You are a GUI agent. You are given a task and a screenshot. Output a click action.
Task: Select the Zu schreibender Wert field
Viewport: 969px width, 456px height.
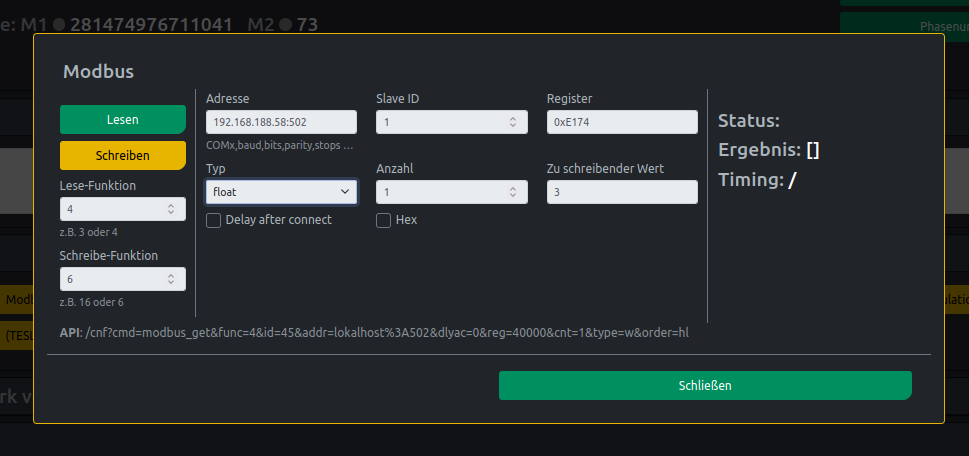point(621,192)
